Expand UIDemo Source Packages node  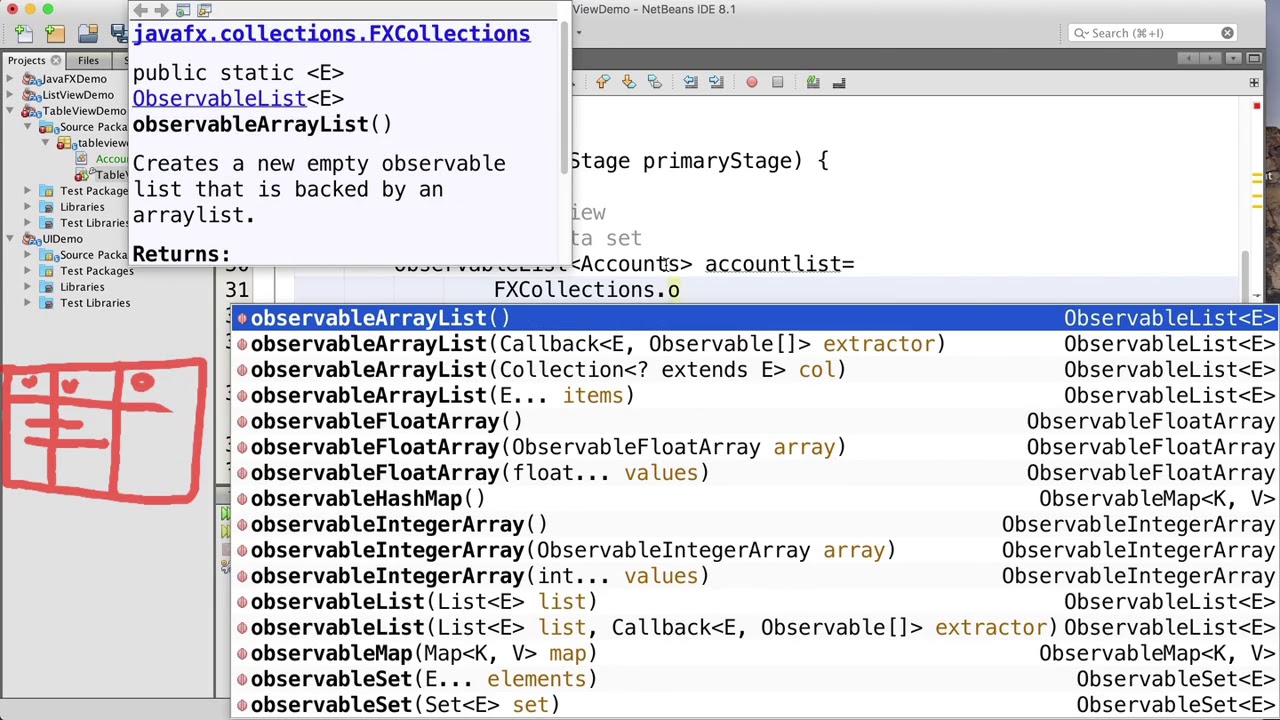[28, 255]
